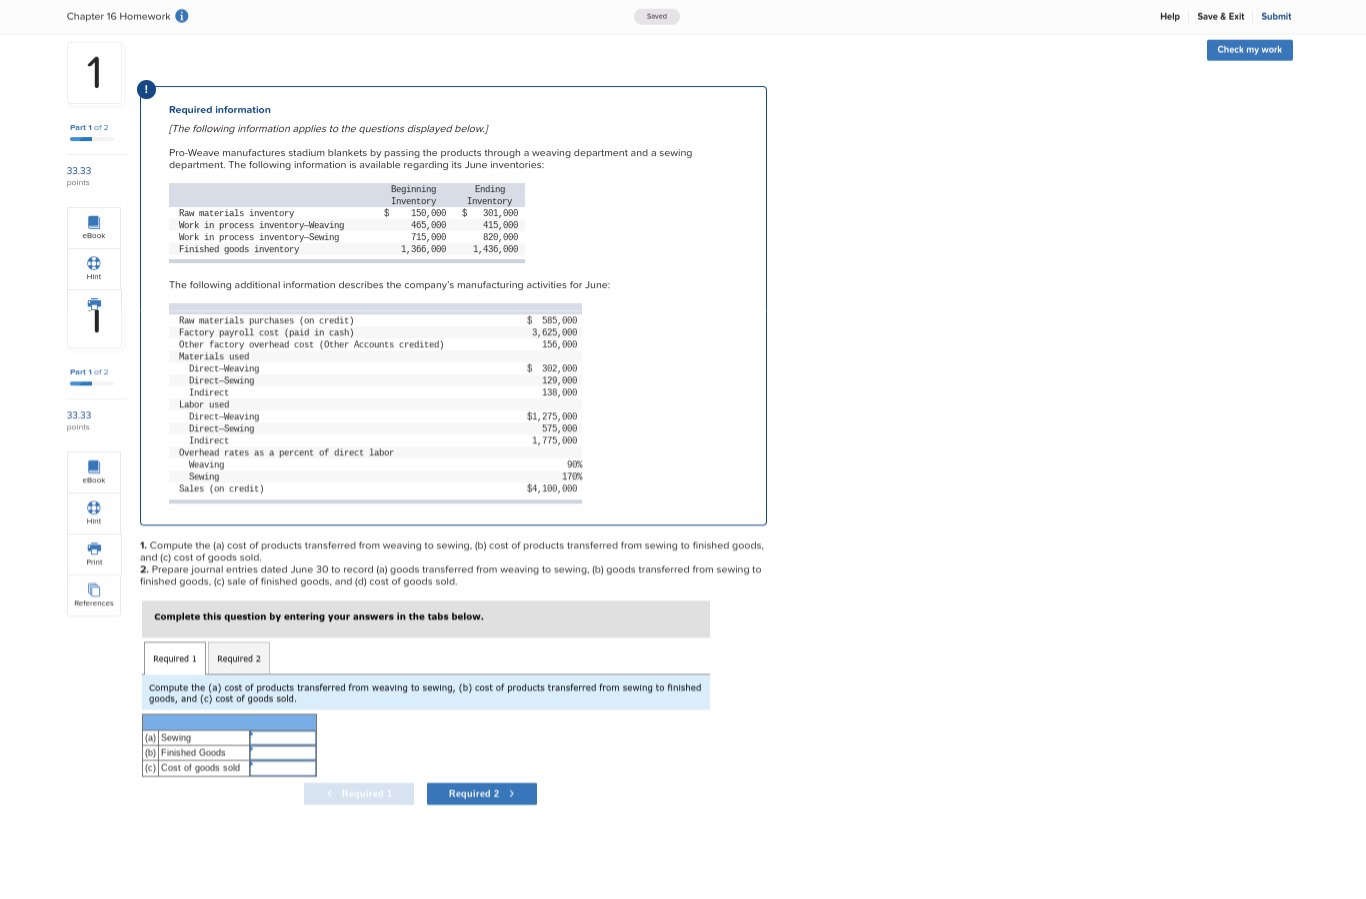
Task: Click the 'Ending Inventory' column header
Action: [490, 195]
